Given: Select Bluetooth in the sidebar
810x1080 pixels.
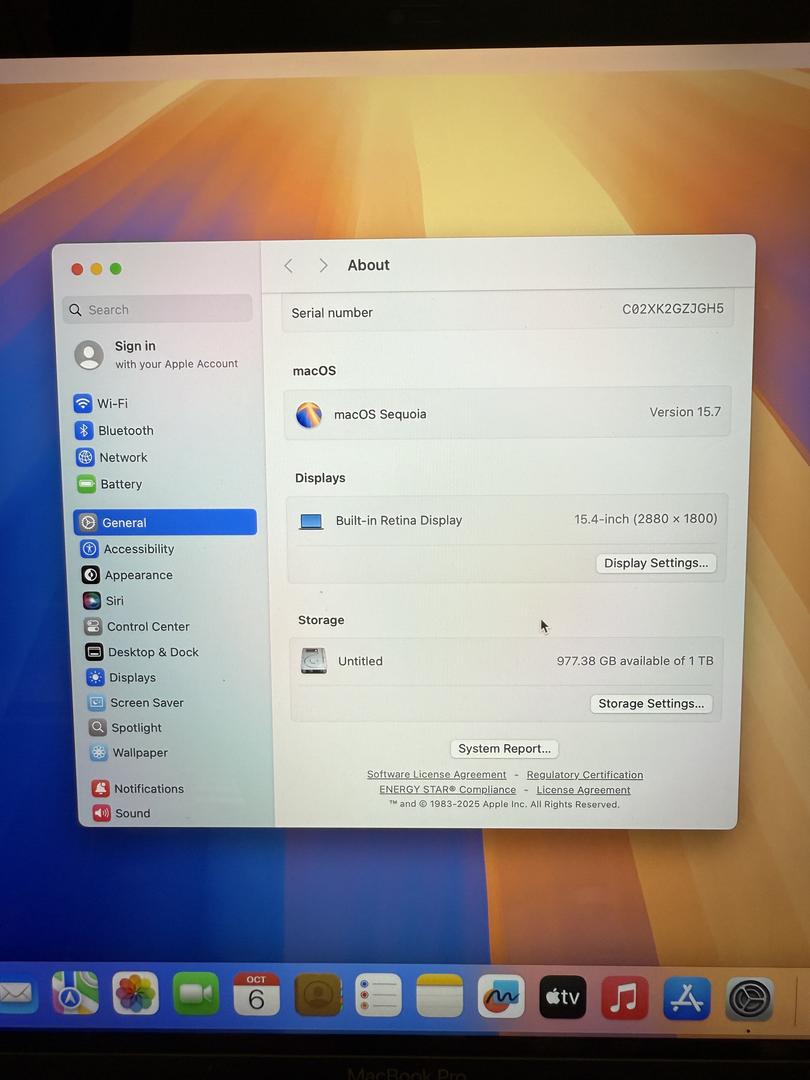Looking at the screenshot, I should coord(124,431).
